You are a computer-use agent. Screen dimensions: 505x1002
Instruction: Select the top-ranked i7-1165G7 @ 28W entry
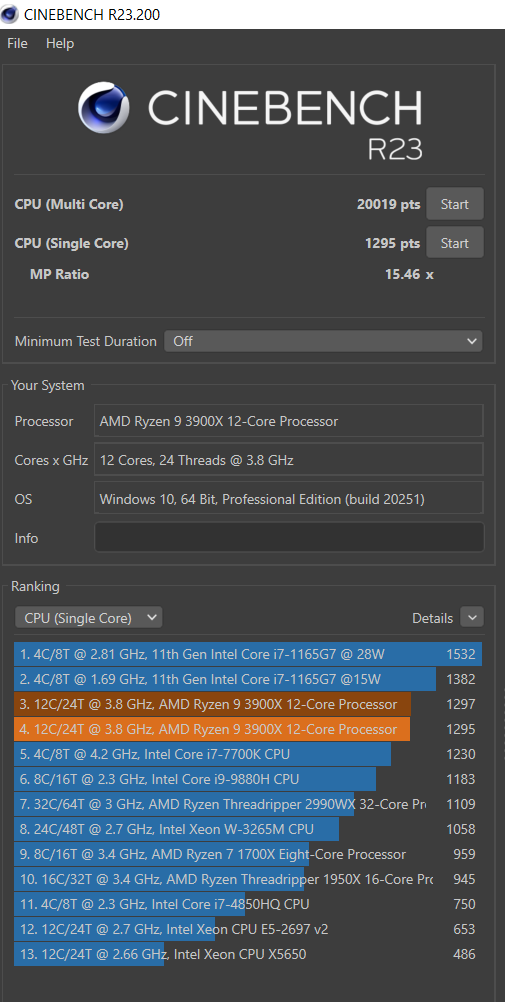point(247,654)
